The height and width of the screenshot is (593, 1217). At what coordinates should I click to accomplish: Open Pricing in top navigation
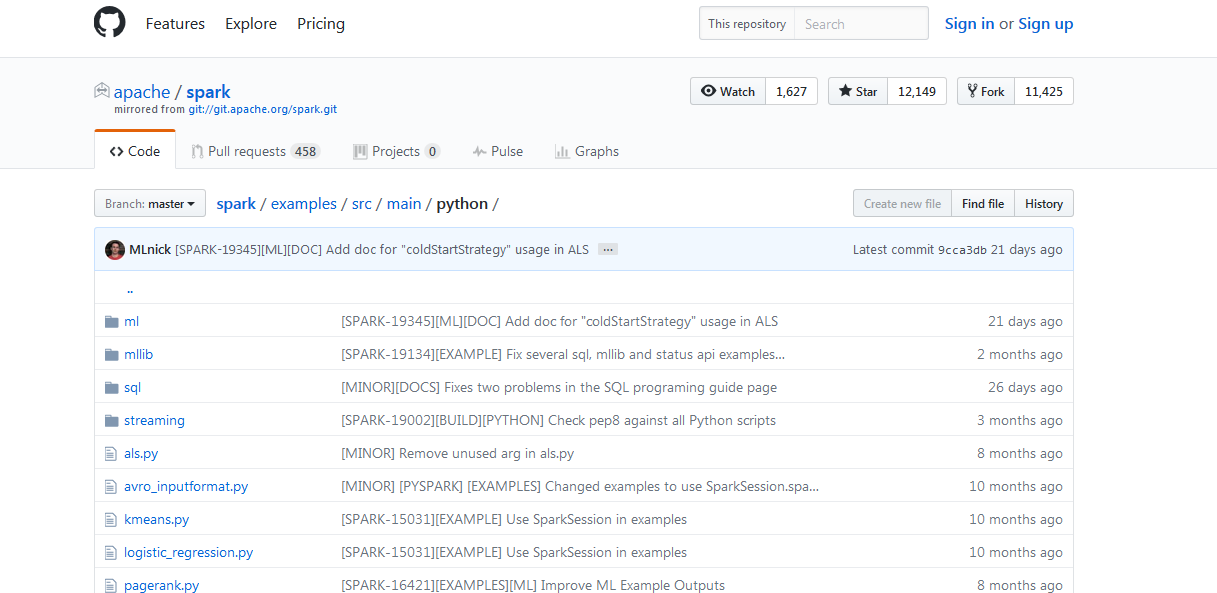(321, 23)
